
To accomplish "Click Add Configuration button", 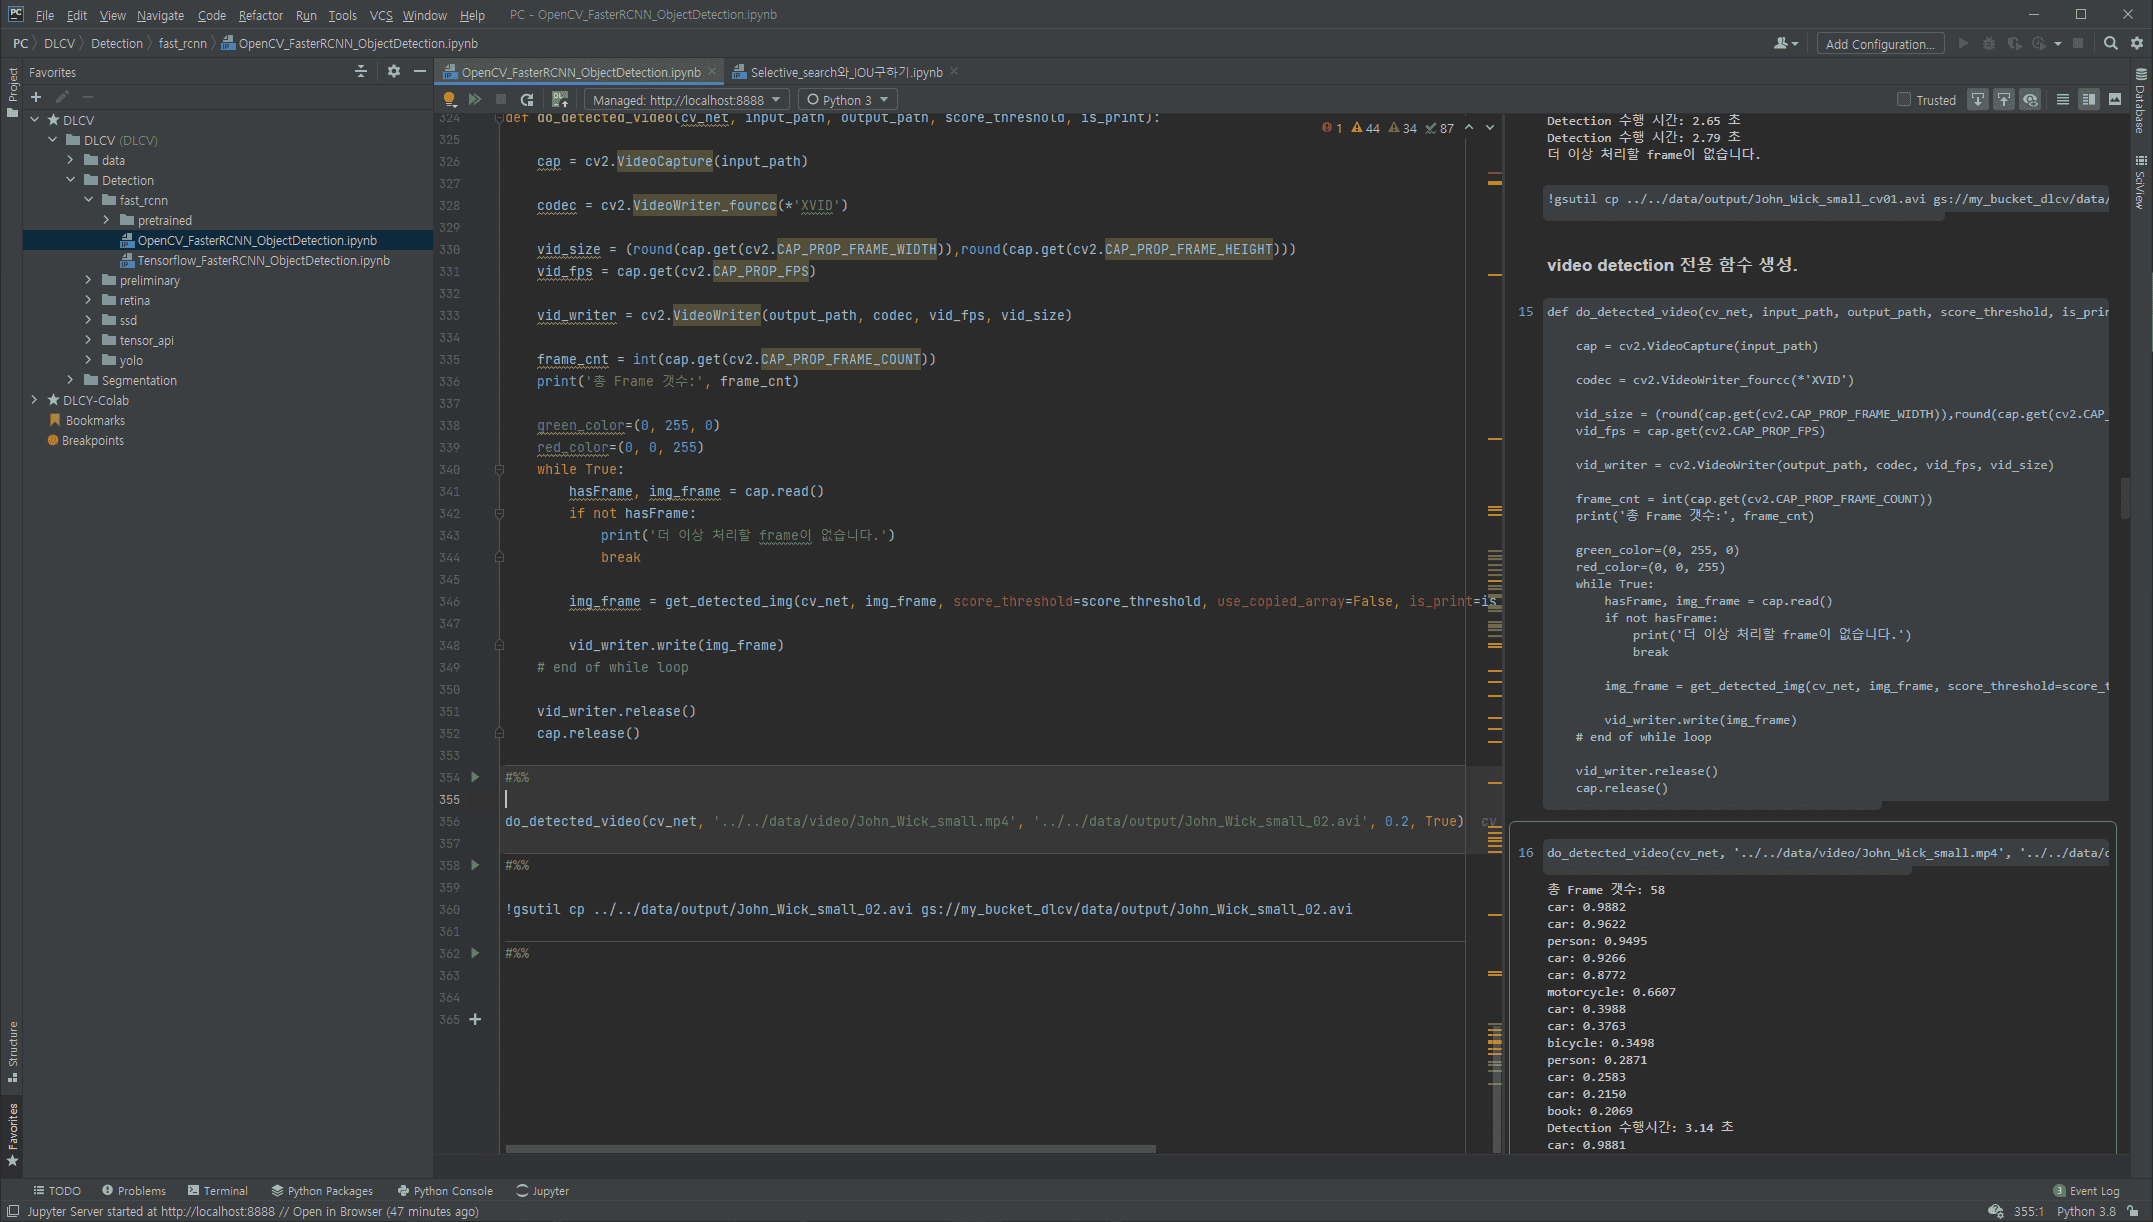I will point(1880,43).
